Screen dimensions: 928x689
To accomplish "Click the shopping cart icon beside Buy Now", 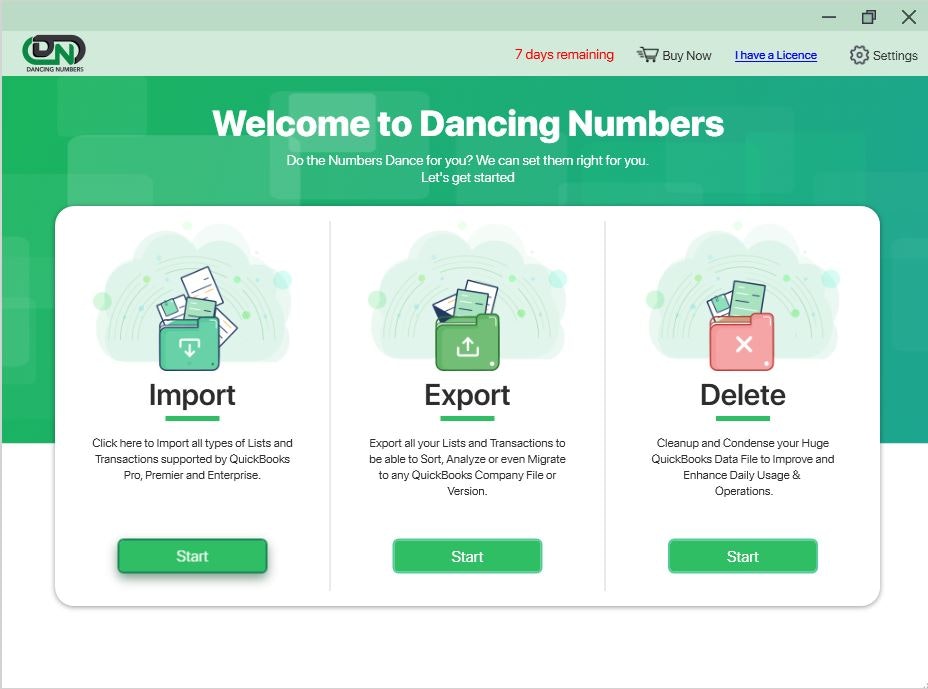I will click(x=647, y=55).
